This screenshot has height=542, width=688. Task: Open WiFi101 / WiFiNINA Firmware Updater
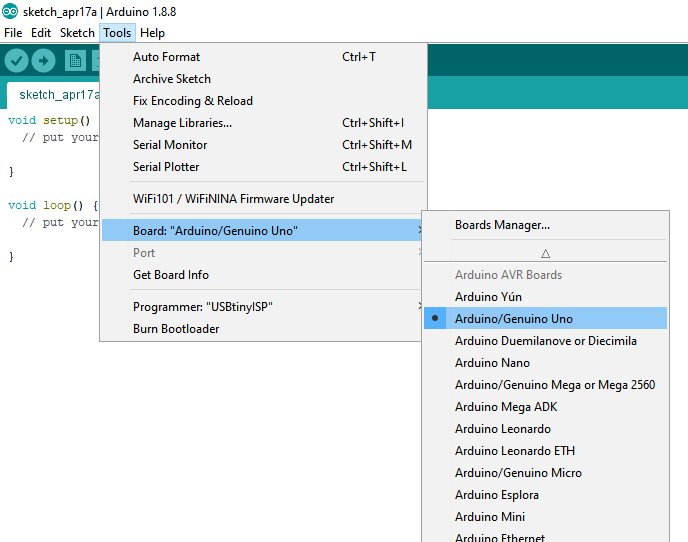click(263, 198)
